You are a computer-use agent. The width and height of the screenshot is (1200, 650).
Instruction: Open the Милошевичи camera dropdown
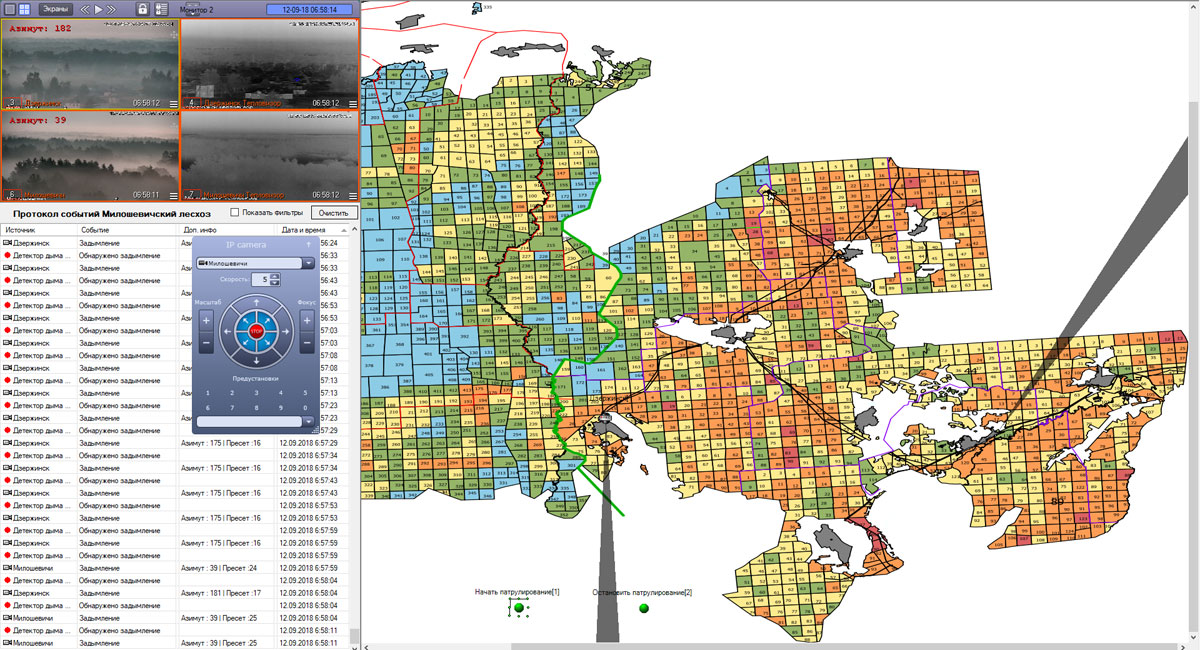click(x=308, y=263)
